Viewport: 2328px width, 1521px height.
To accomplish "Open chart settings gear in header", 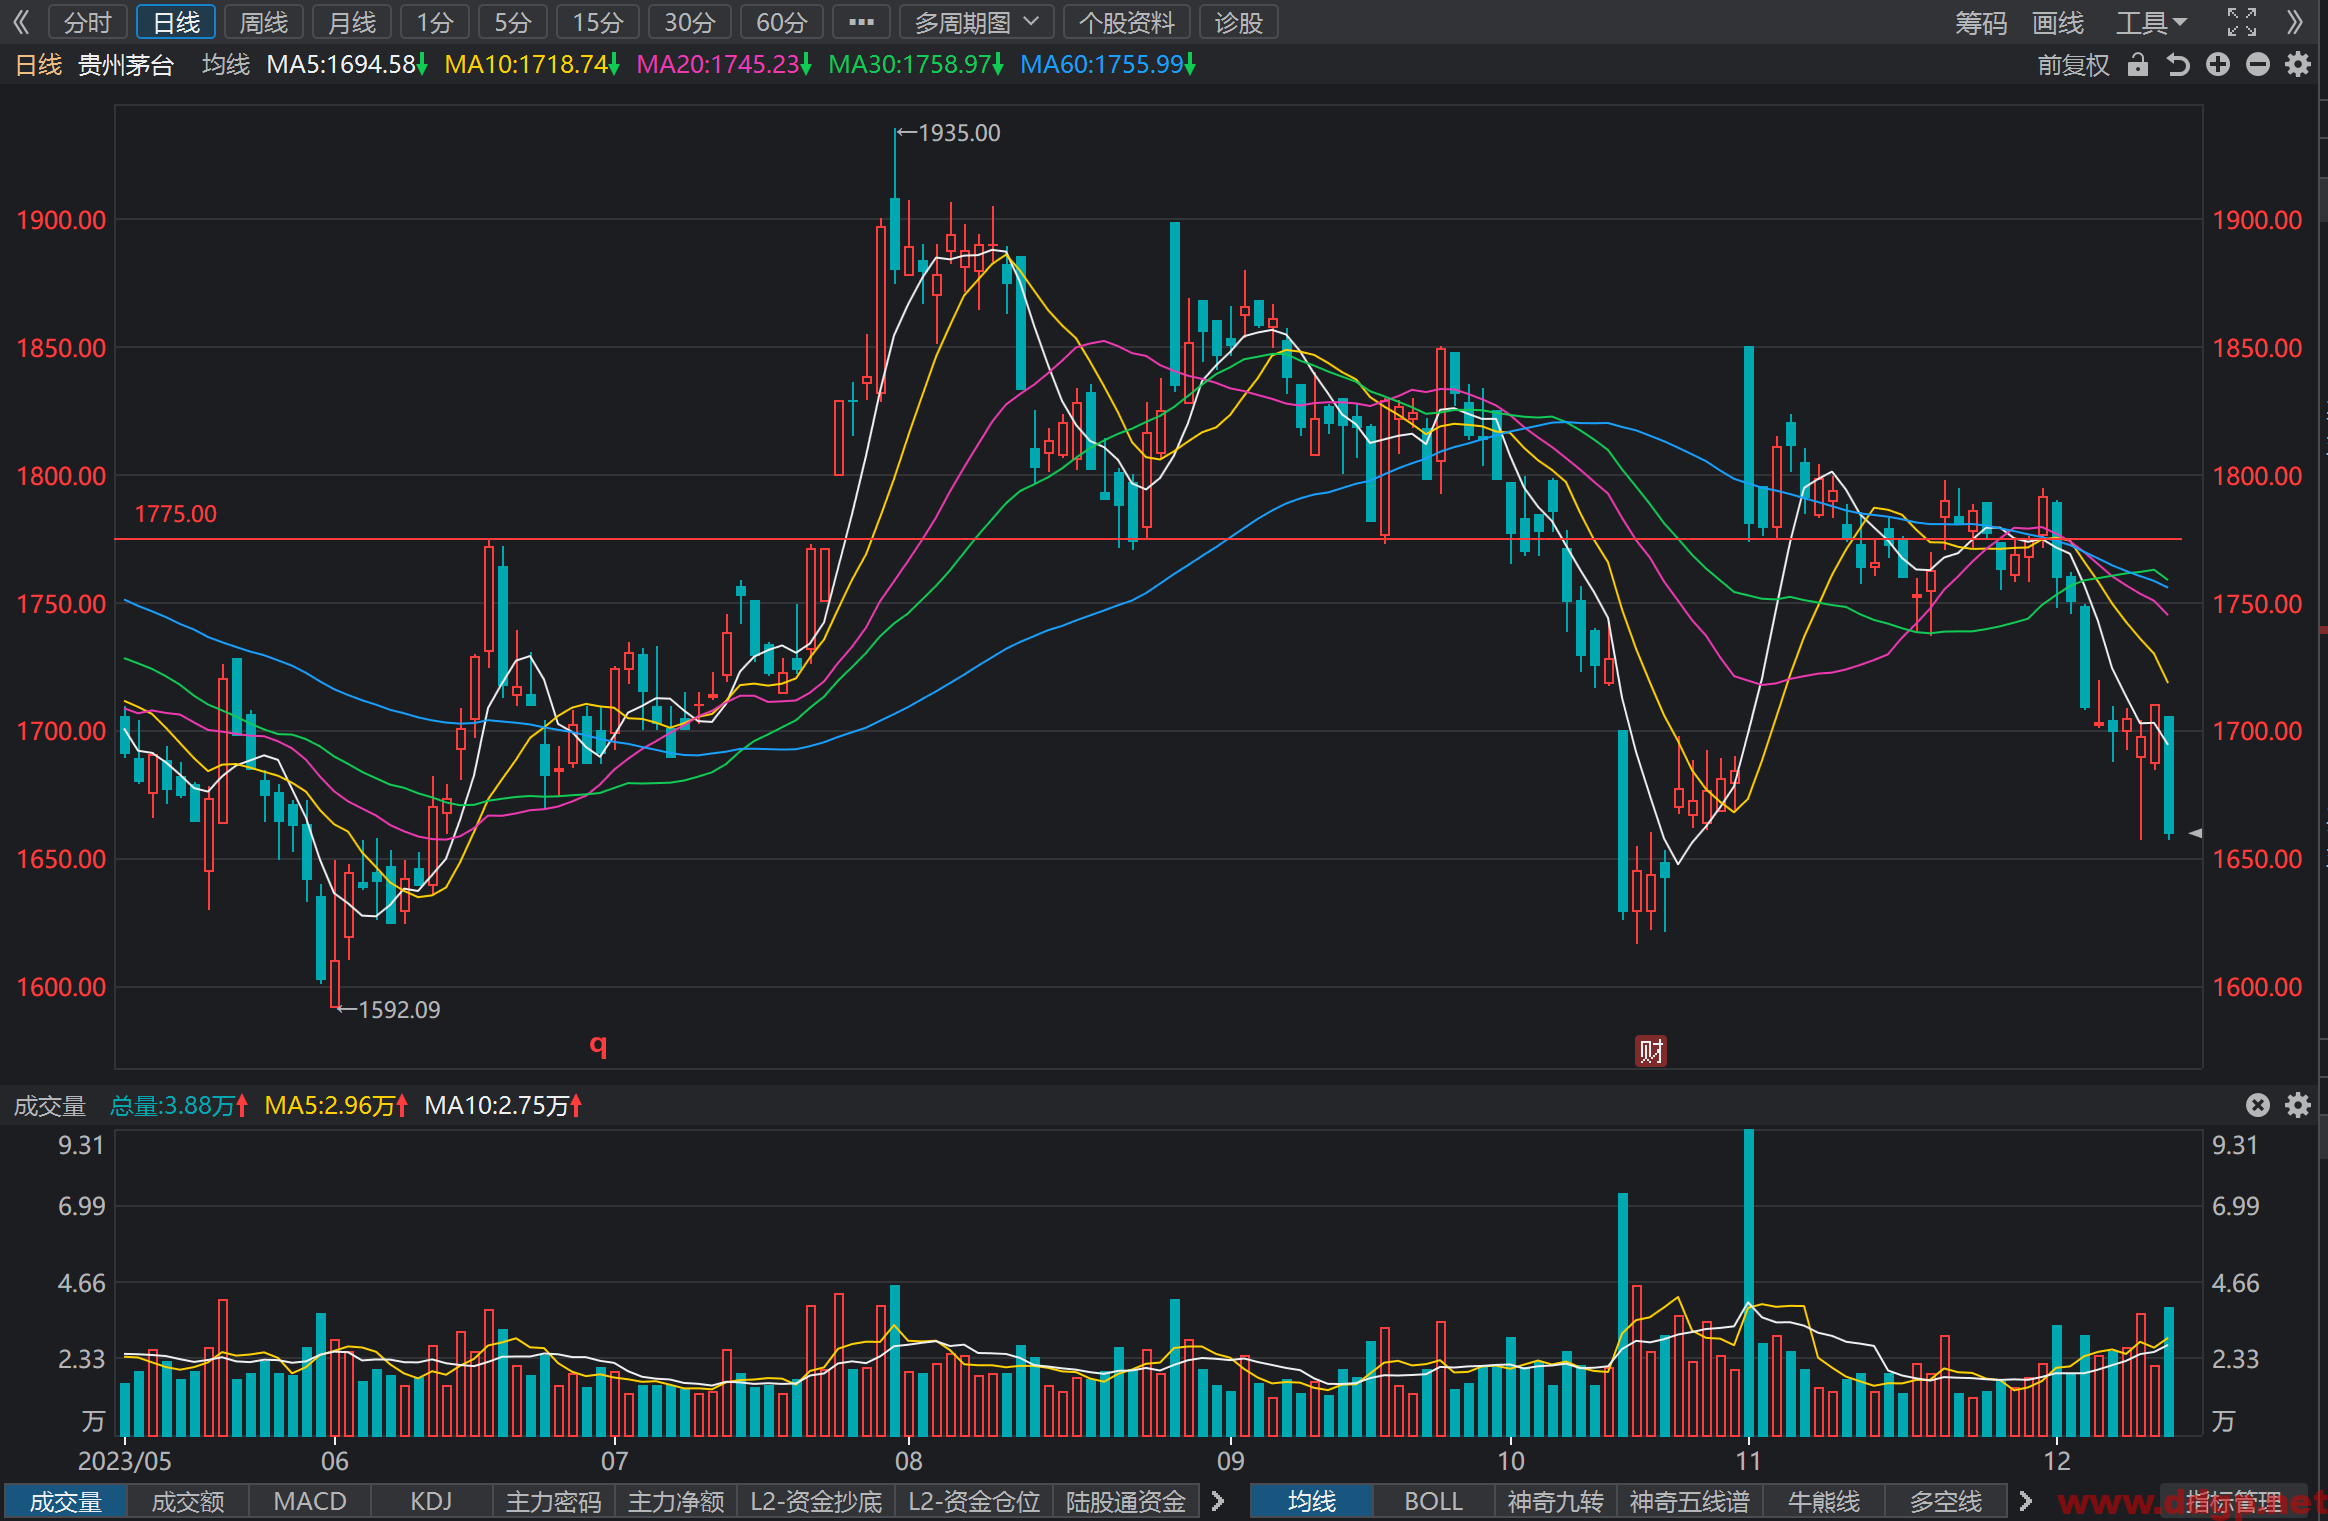I will coord(2298,65).
